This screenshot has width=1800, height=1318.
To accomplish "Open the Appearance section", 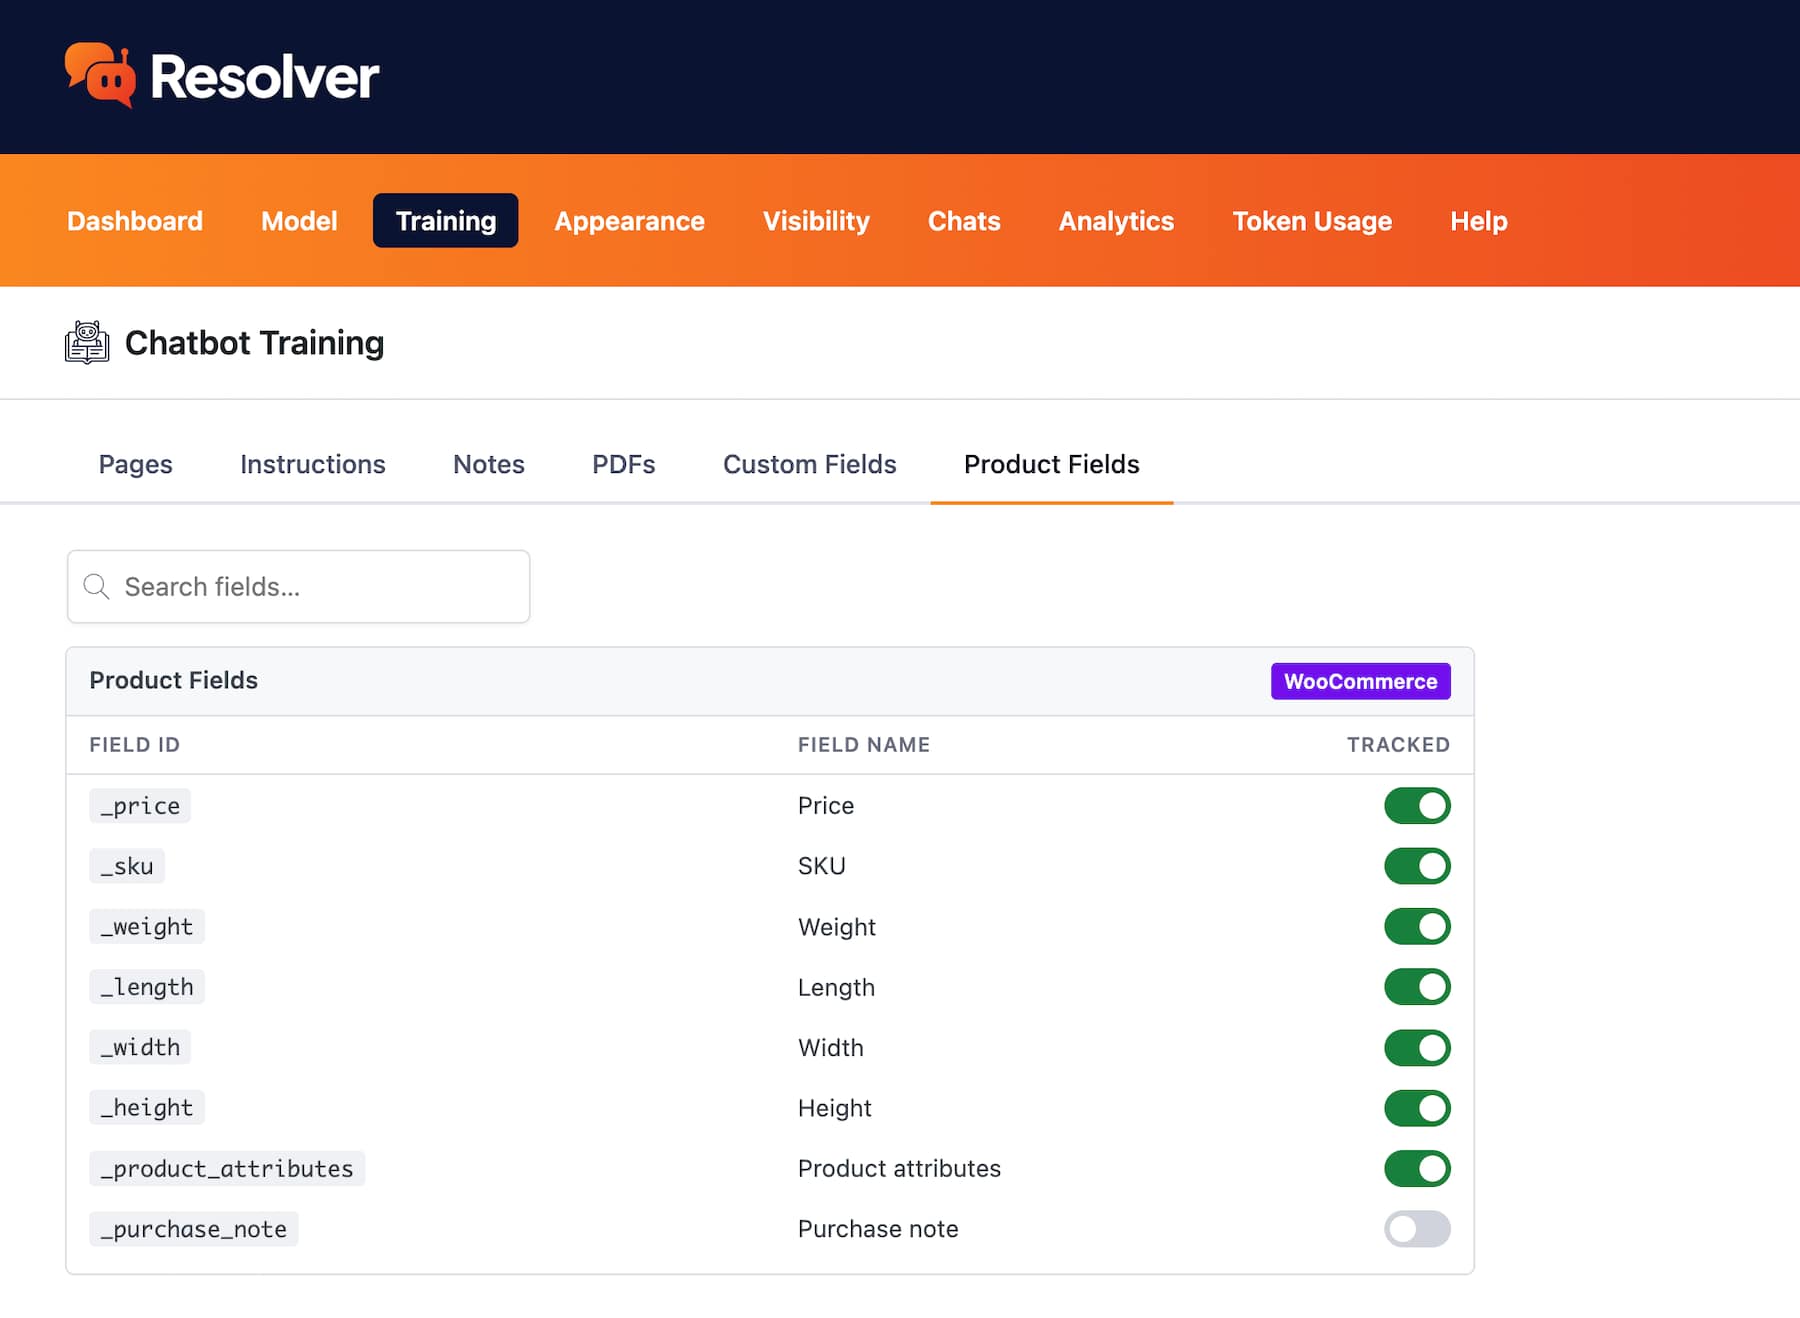I will click(630, 221).
